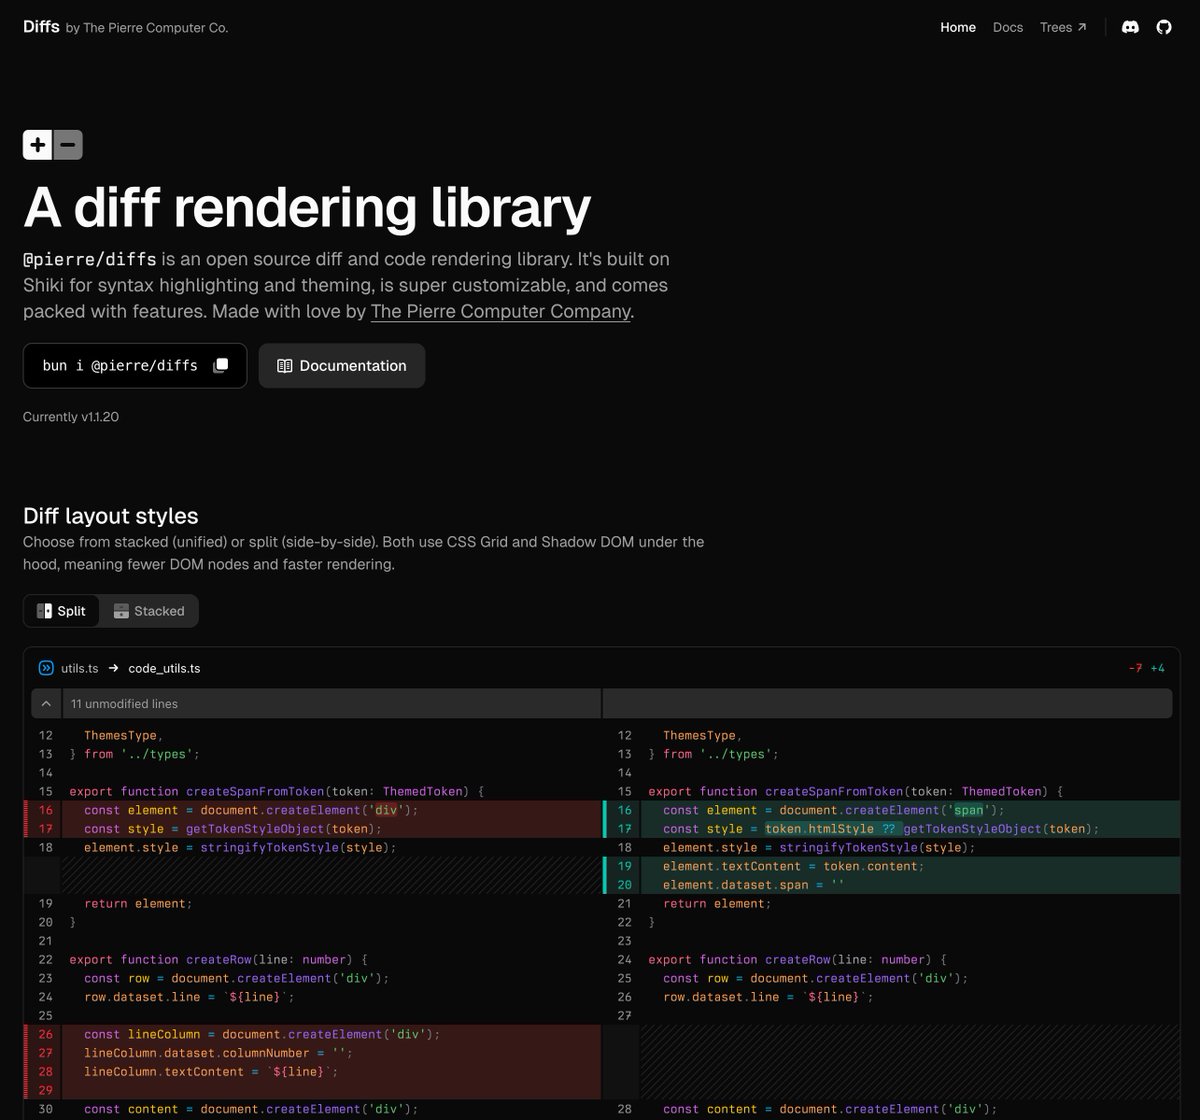Image resolution: width=1200 pixels, height=1120 pixels.
Task: Open Trees external link in navigation
Action: [1063, 27]
